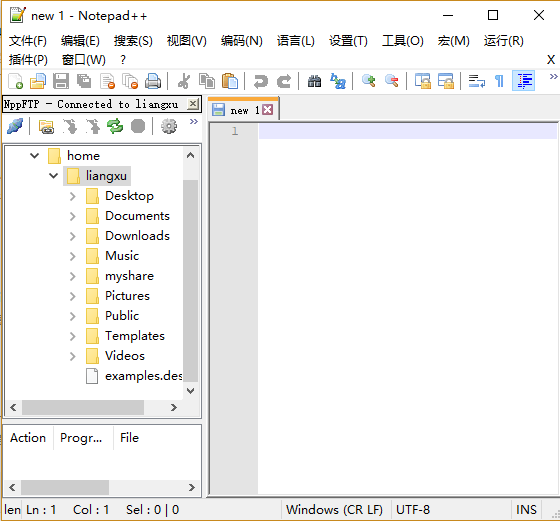
Task: Toggle synchronized vertical scrolling icon
Action: pos(422,81)
